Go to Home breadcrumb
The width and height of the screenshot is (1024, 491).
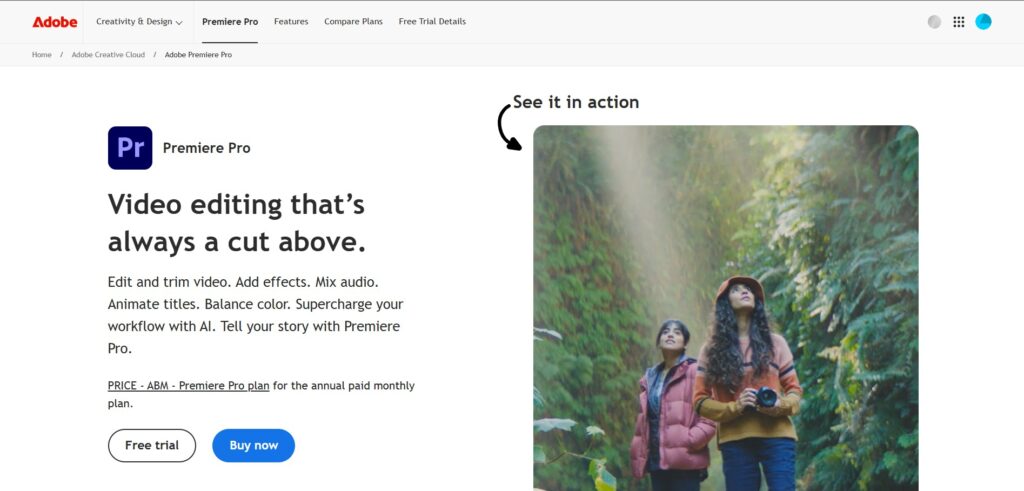(x=42, y=55)
